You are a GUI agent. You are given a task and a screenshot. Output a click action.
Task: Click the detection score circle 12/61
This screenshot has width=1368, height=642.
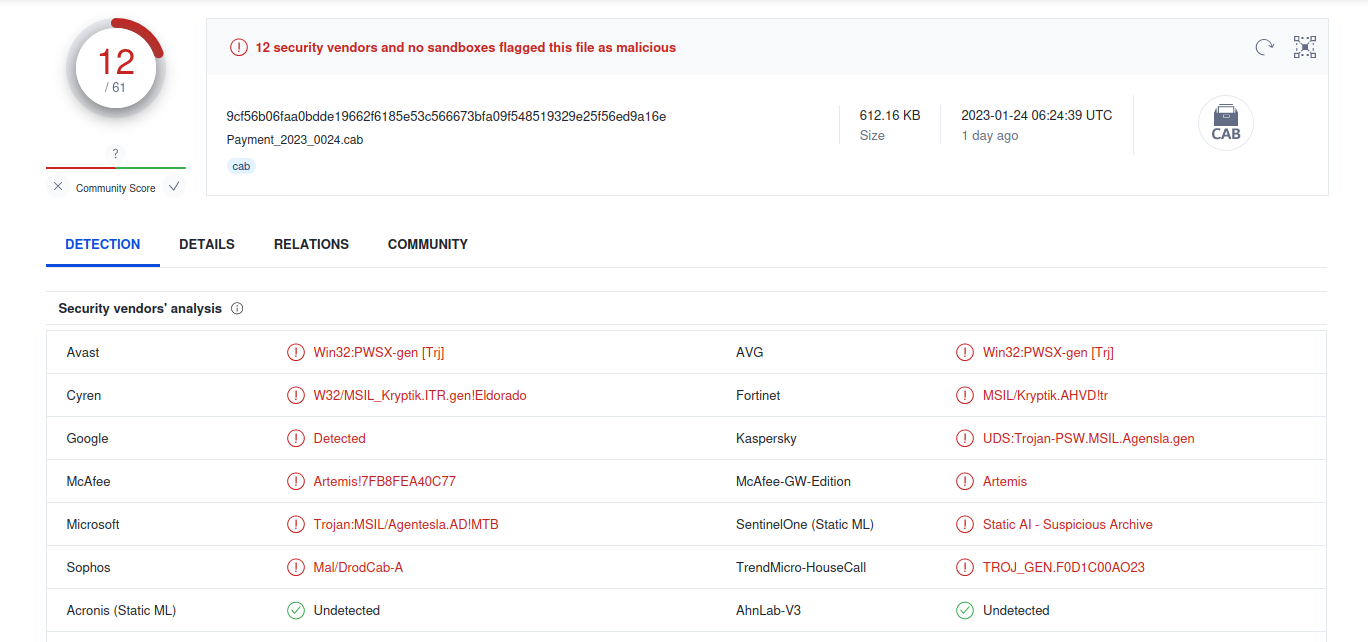116,69
